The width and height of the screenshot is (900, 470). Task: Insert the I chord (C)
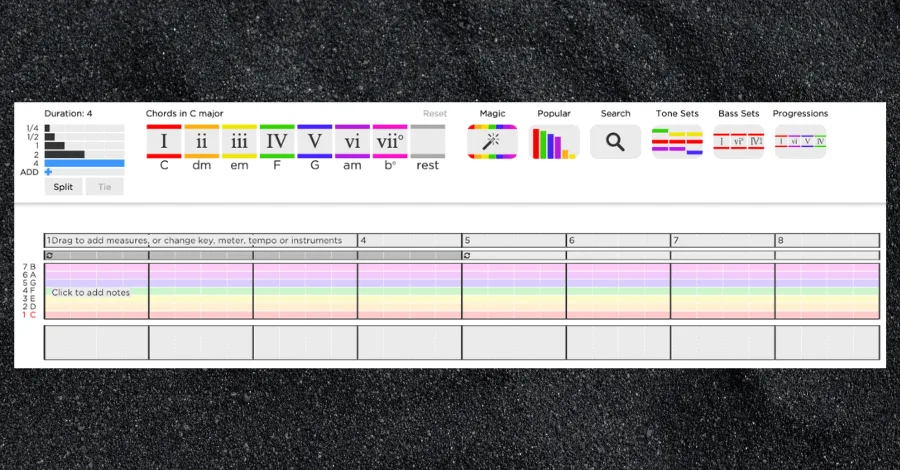coord(164,141)
